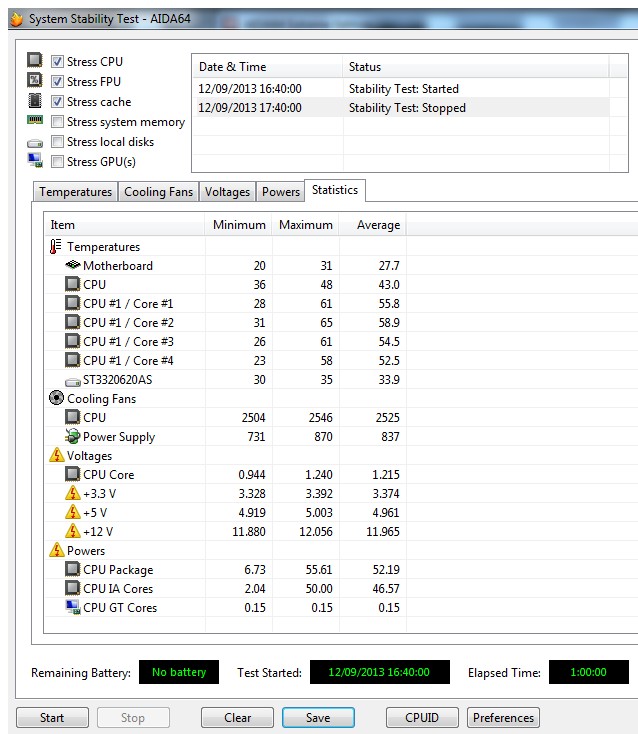Click the Elapsed Time 1:00:00 display

coord(588,672)
